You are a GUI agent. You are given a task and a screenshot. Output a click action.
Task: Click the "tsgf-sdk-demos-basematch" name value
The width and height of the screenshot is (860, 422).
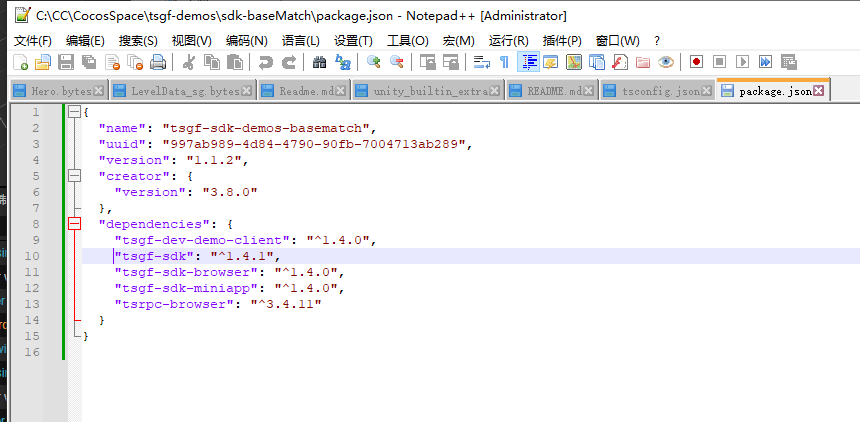point(267,128)
